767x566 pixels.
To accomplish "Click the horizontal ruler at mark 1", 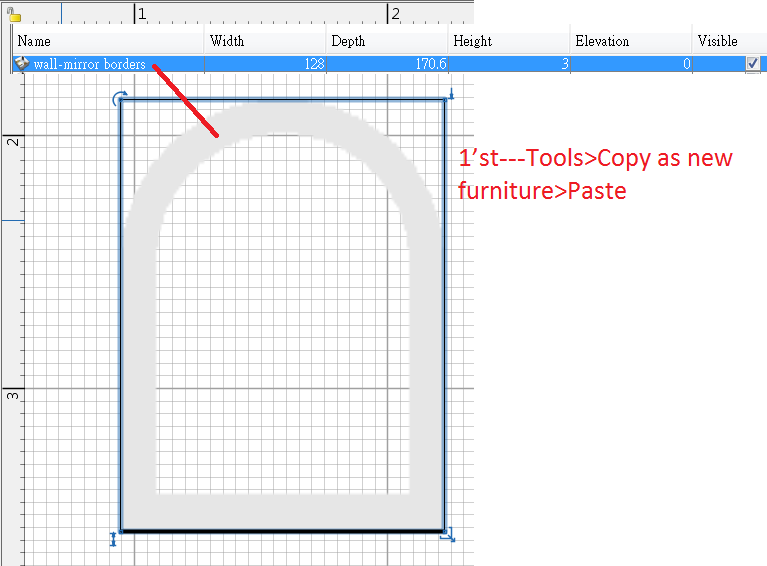I will 142,14.
